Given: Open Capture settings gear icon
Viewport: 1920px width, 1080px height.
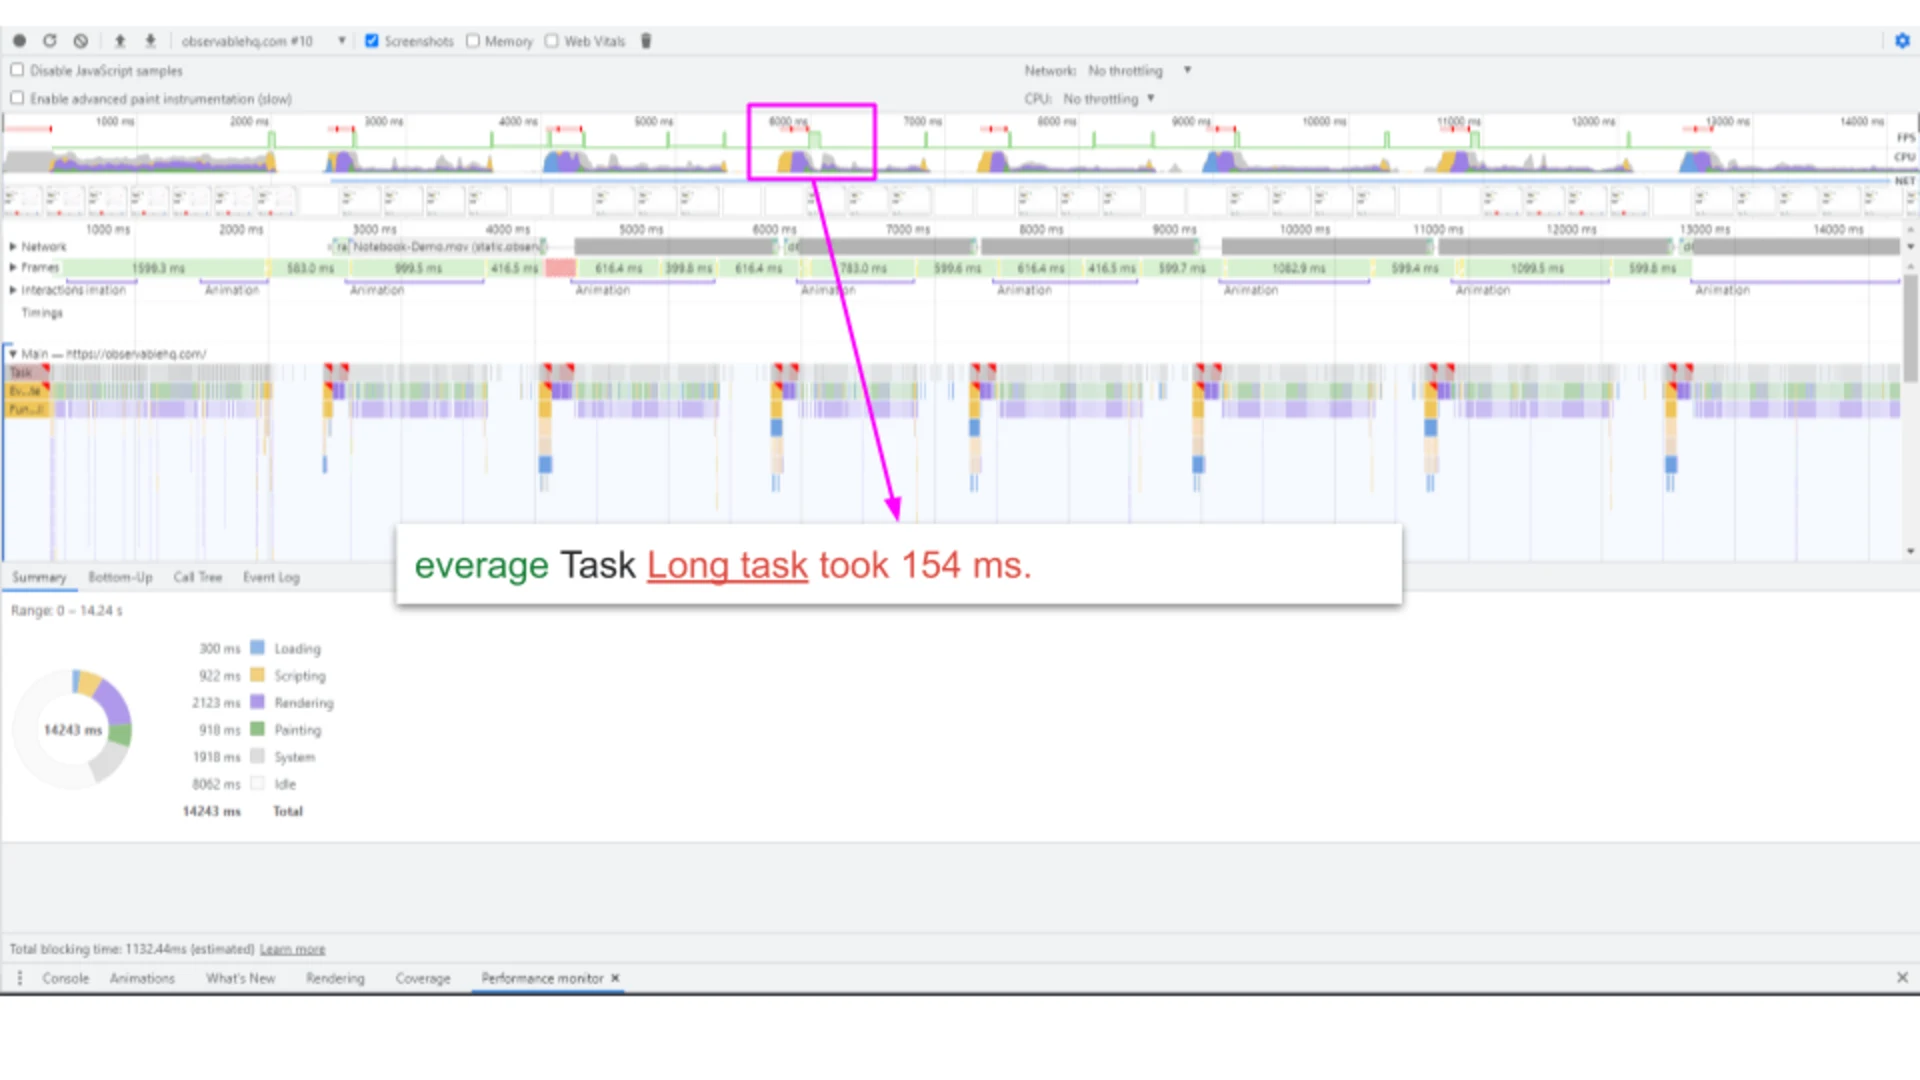Looking at the screenshot, I should 1902,41.
